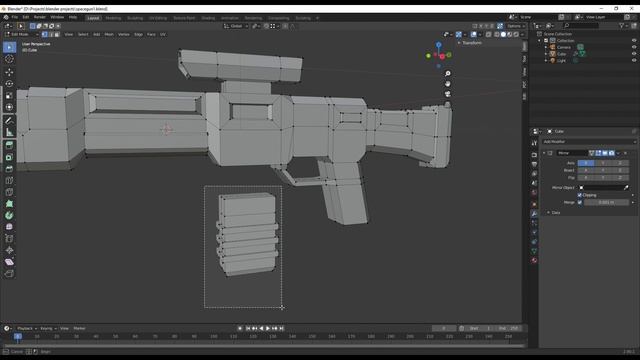Select the Scale tool

coord(9,96)
